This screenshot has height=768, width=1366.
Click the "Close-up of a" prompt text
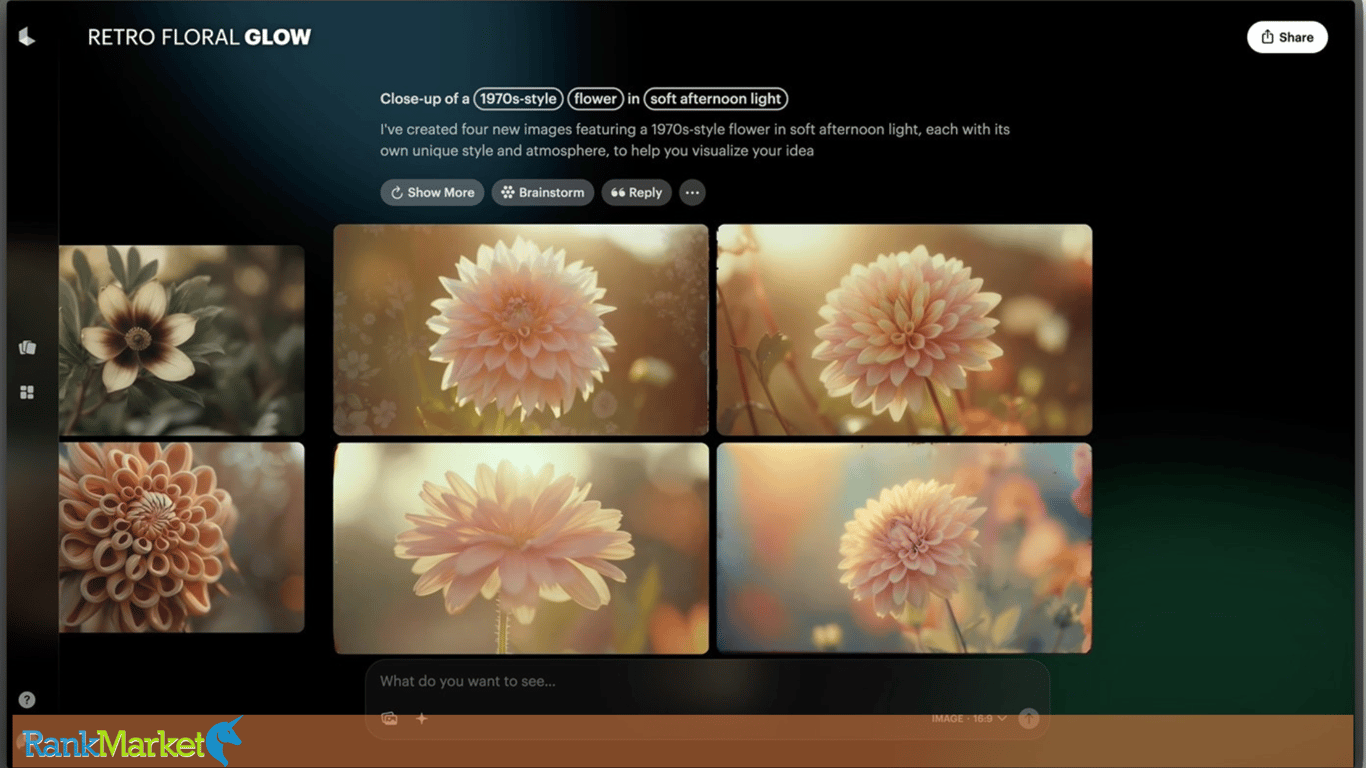pos(424,99)
